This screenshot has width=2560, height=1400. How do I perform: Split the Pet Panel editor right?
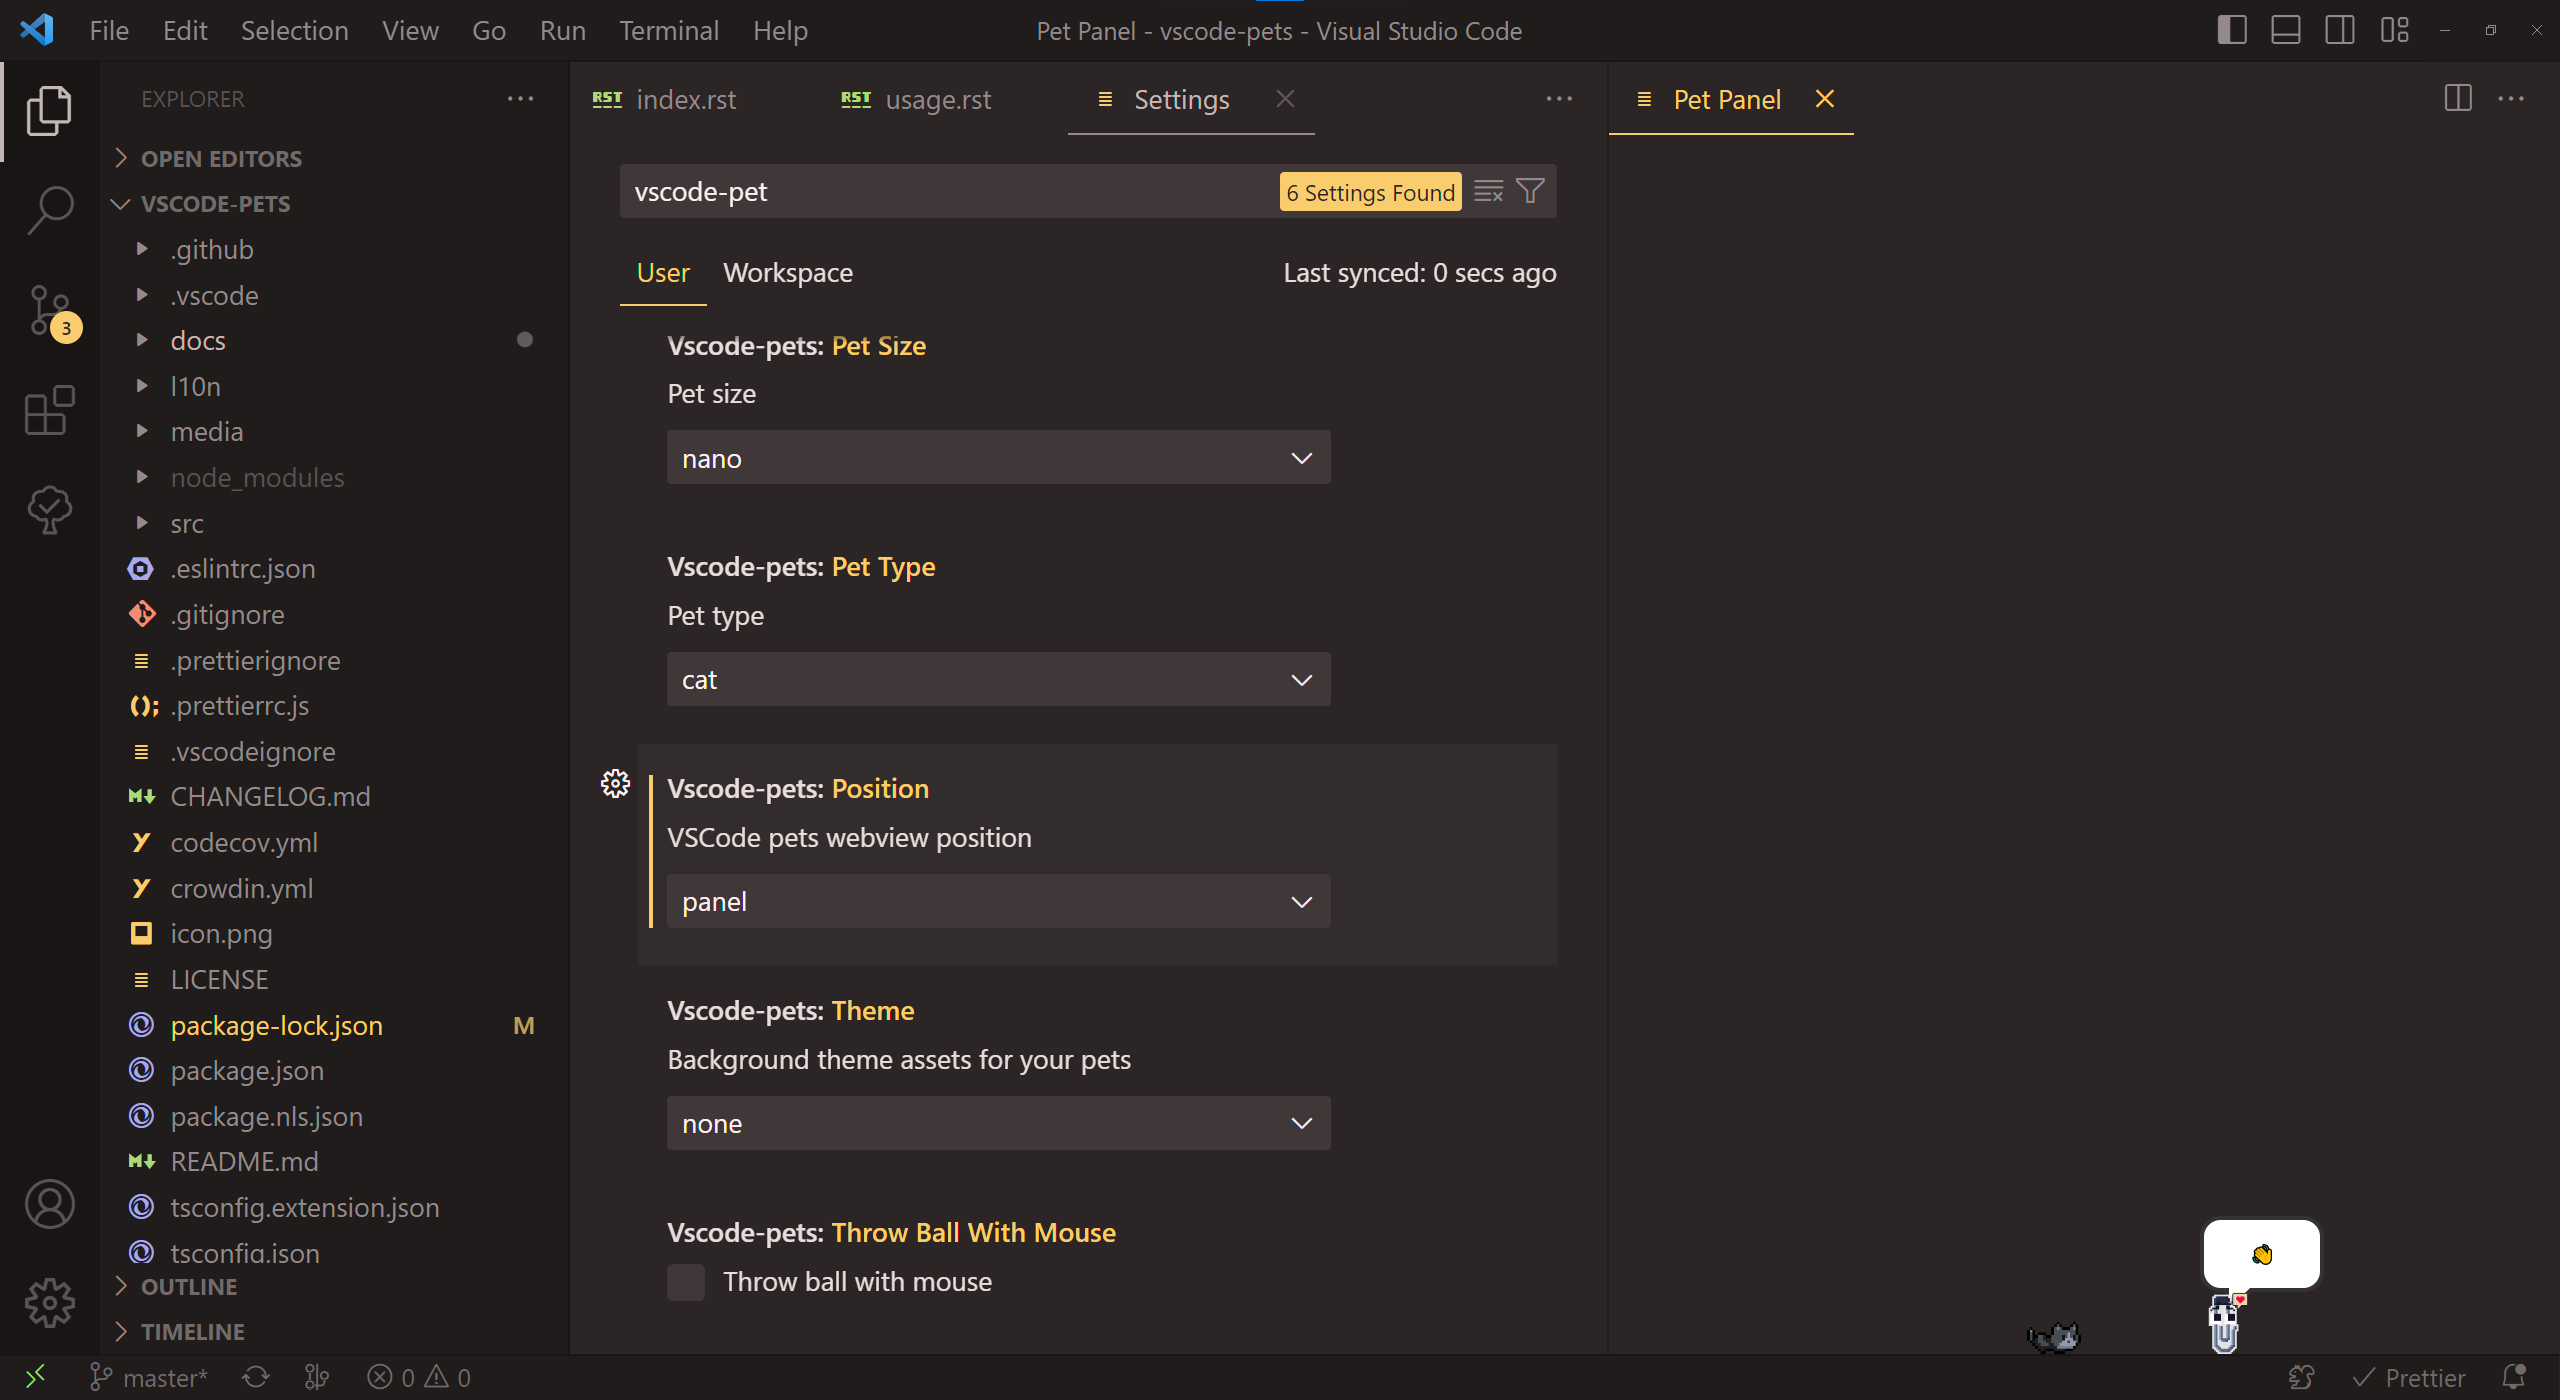2457,98
